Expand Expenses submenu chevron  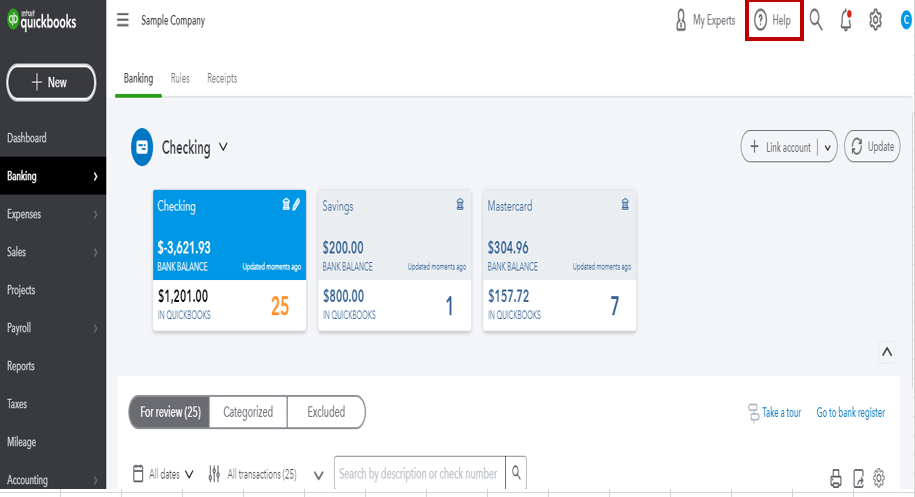point(96,215)
